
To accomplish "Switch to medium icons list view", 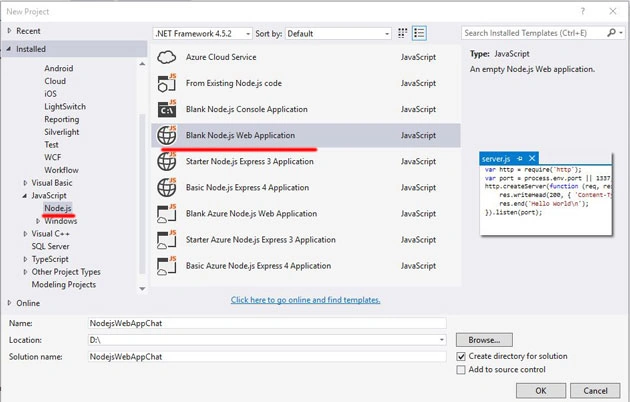I will [x=419, y=33].
